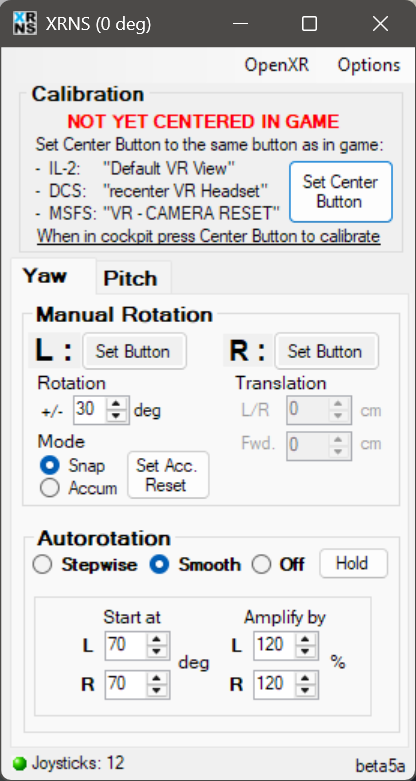Increase the Rotation degrees with up arrow

point(117,404)
